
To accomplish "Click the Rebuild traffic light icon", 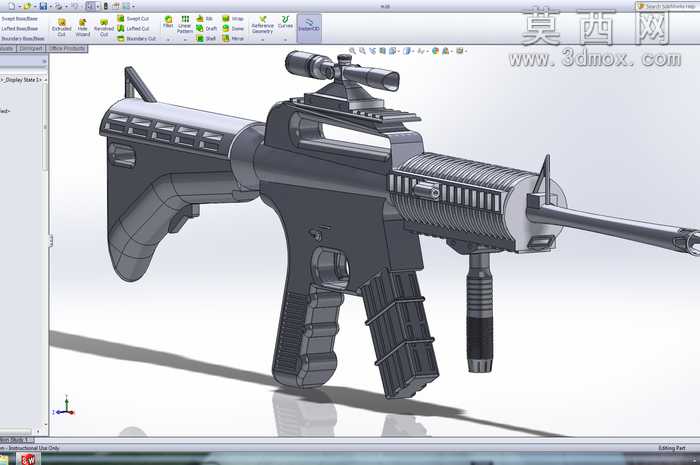I will pyautogui.click(x=106, y=6).
